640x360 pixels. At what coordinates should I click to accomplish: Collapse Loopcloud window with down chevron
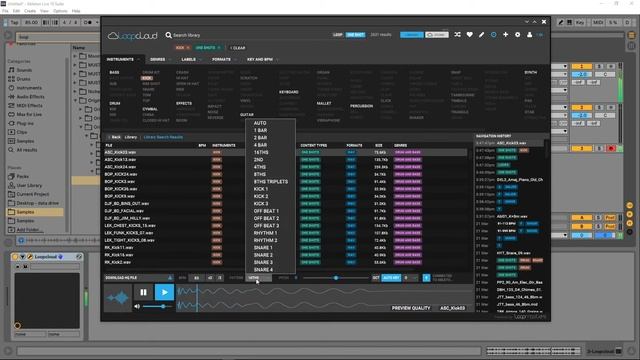coord(527,22)
